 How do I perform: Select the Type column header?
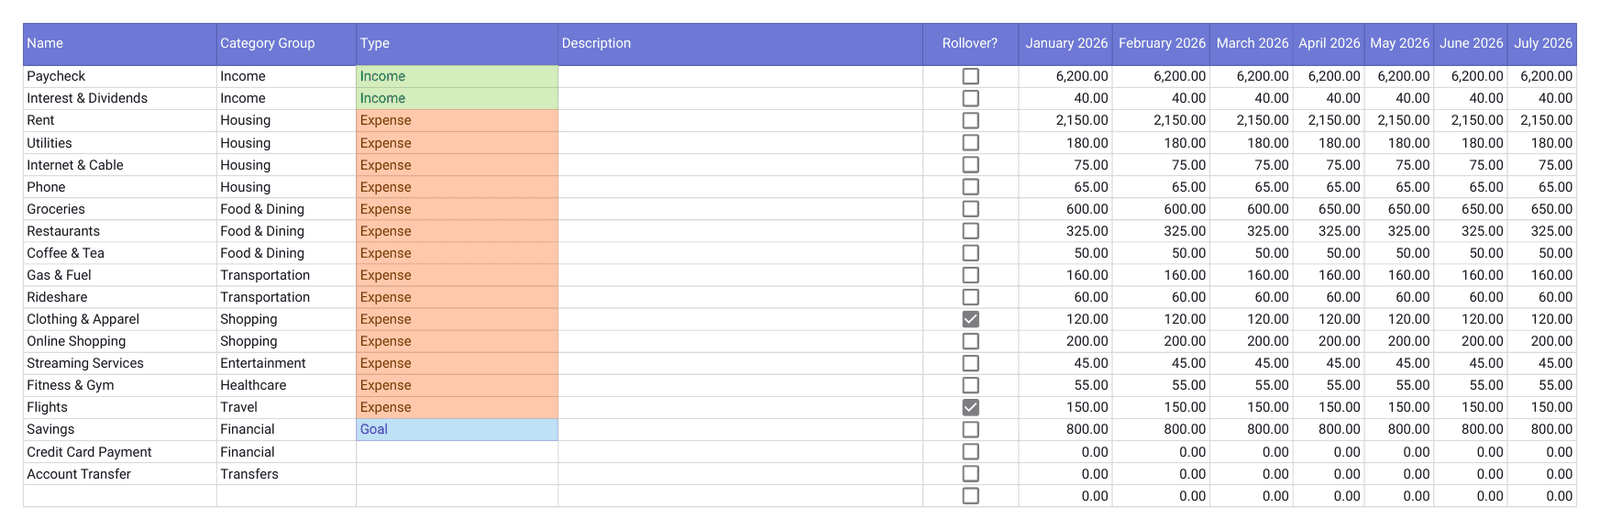point(457,44)
